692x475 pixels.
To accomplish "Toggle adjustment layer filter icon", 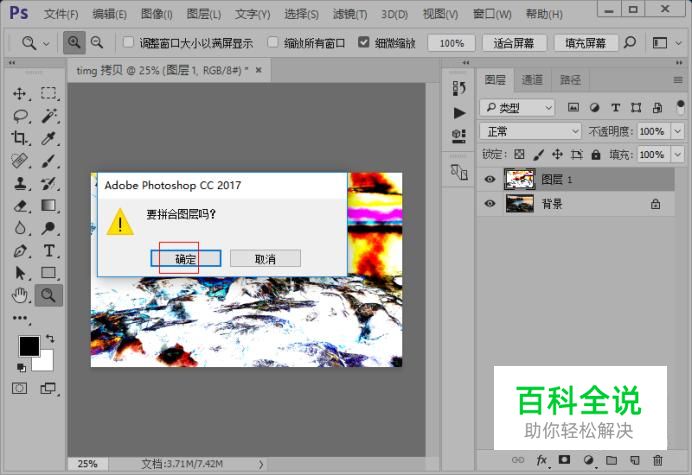I will [x=594, y=107].
